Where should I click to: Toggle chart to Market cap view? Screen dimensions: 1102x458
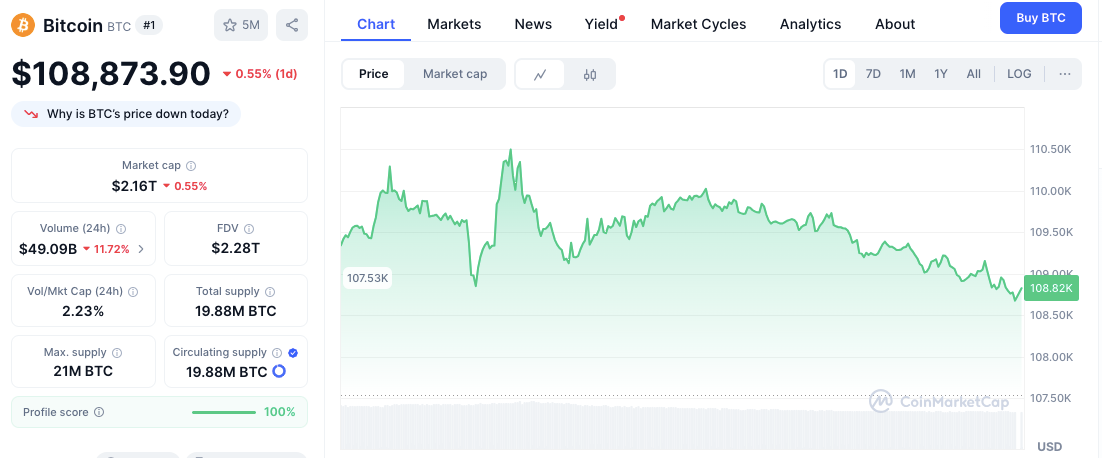[455, 74]
